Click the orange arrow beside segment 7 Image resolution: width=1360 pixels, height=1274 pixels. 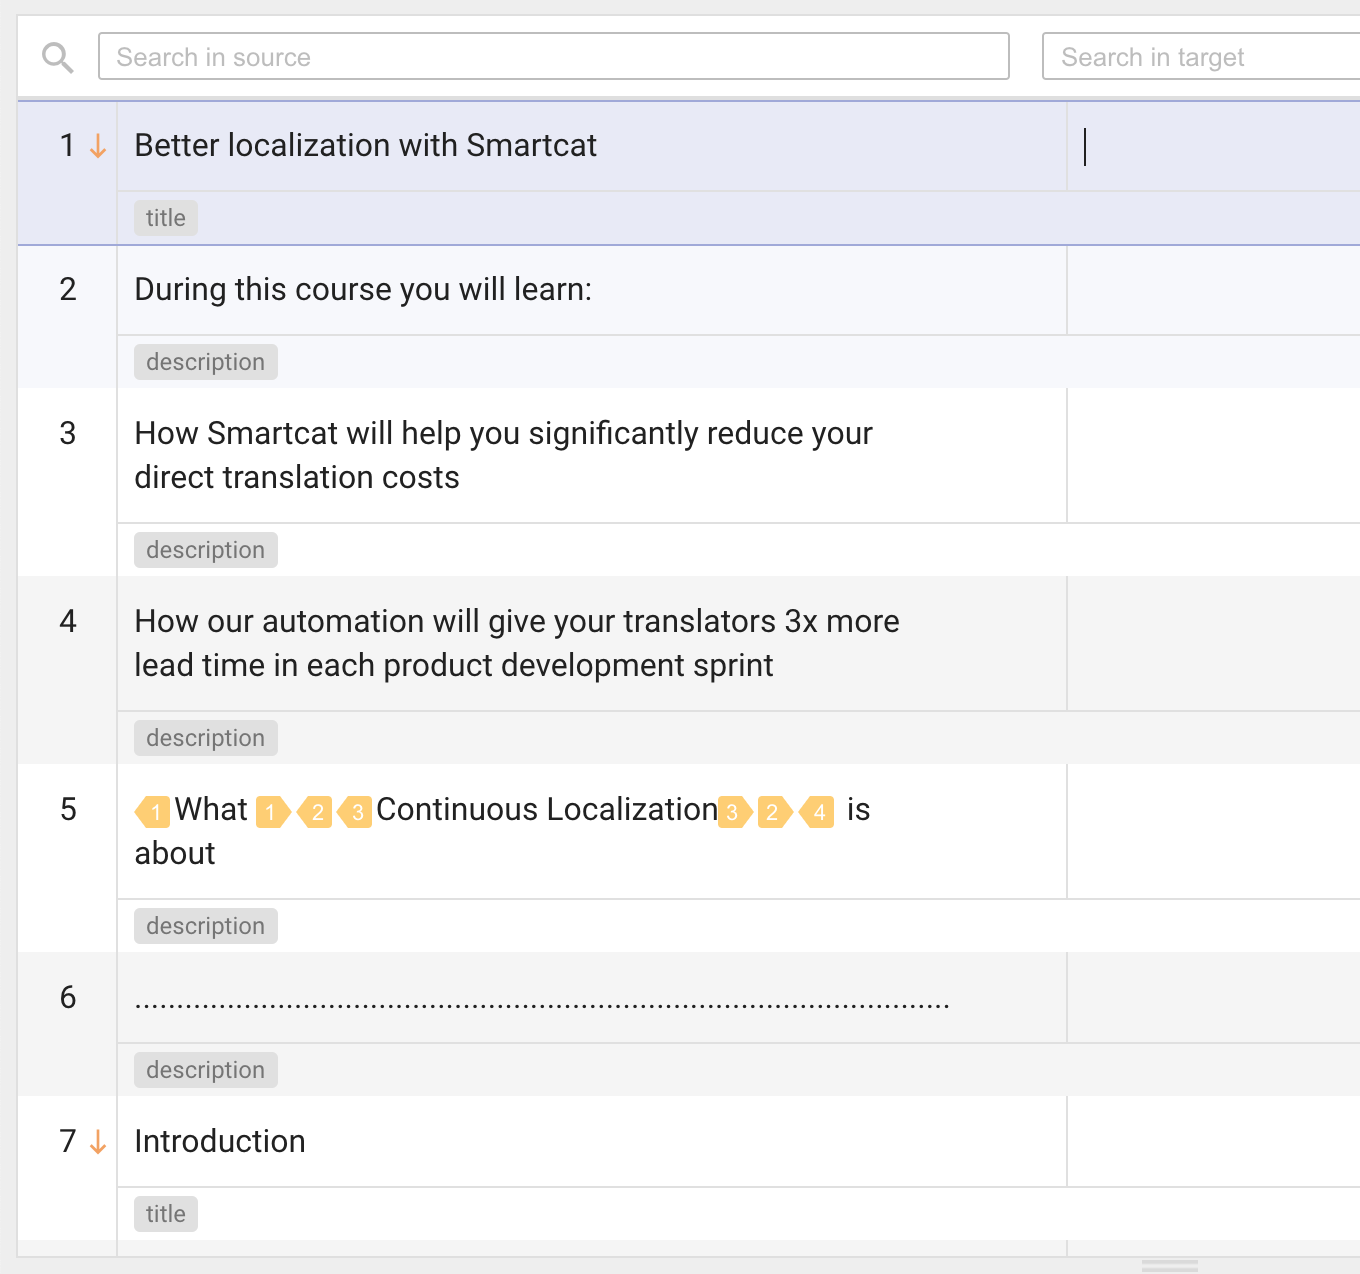[x=98, y=1142]
